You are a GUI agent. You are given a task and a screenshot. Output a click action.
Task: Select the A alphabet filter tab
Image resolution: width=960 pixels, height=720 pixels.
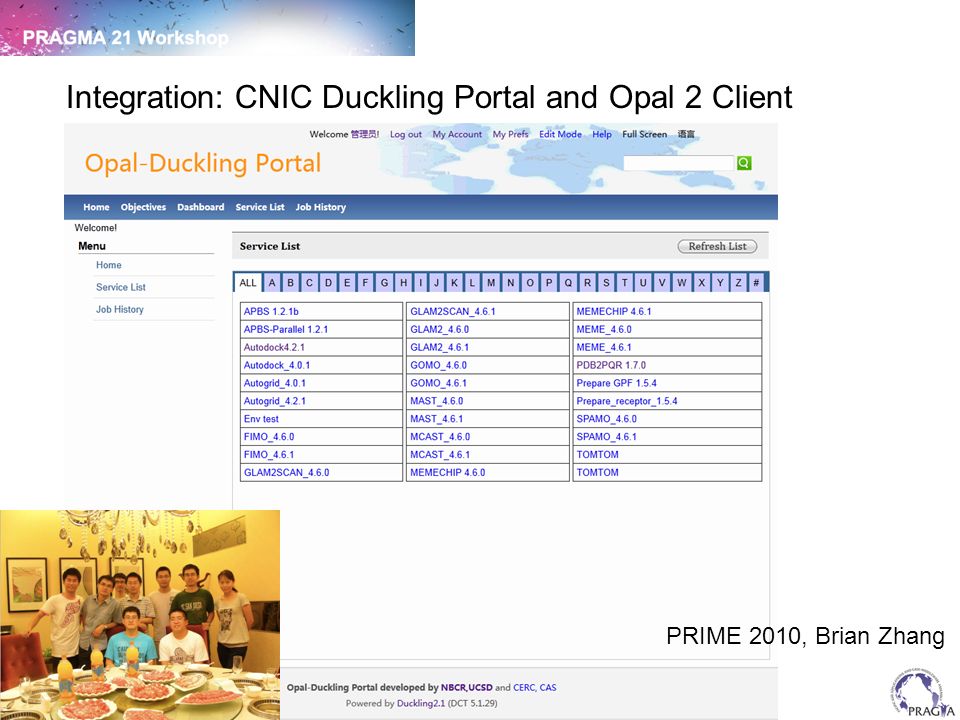point(272,282)
